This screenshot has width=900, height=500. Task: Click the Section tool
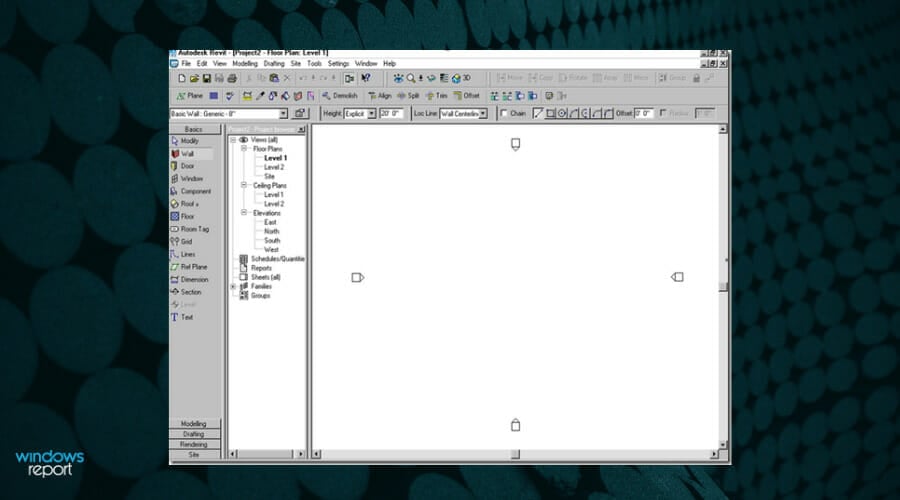(190, 292)
